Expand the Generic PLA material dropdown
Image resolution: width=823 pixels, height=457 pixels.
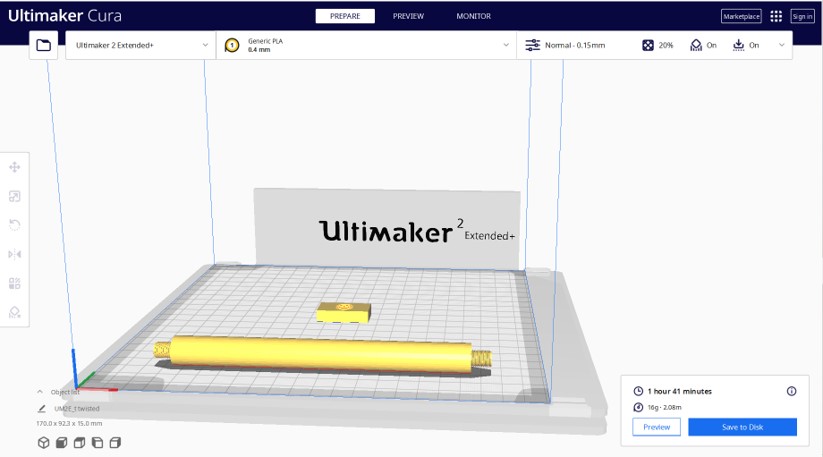(506, 45)
